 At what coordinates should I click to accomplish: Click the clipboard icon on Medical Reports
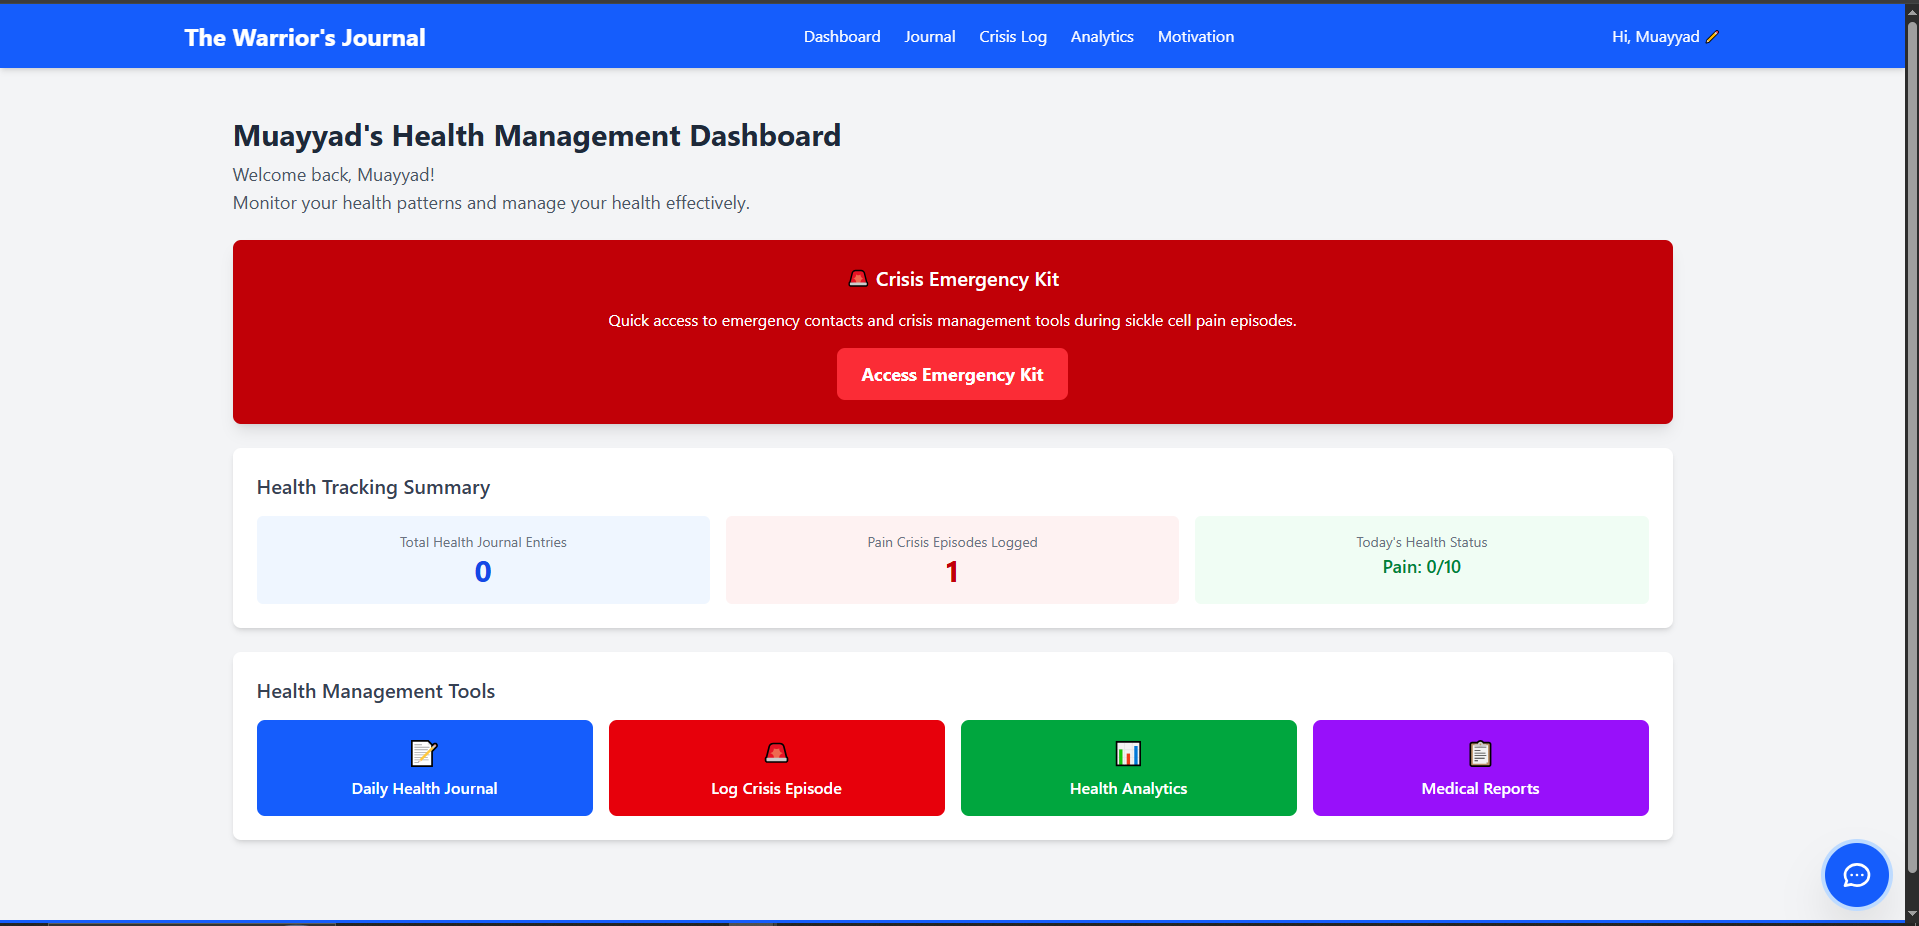(1480, 753)
